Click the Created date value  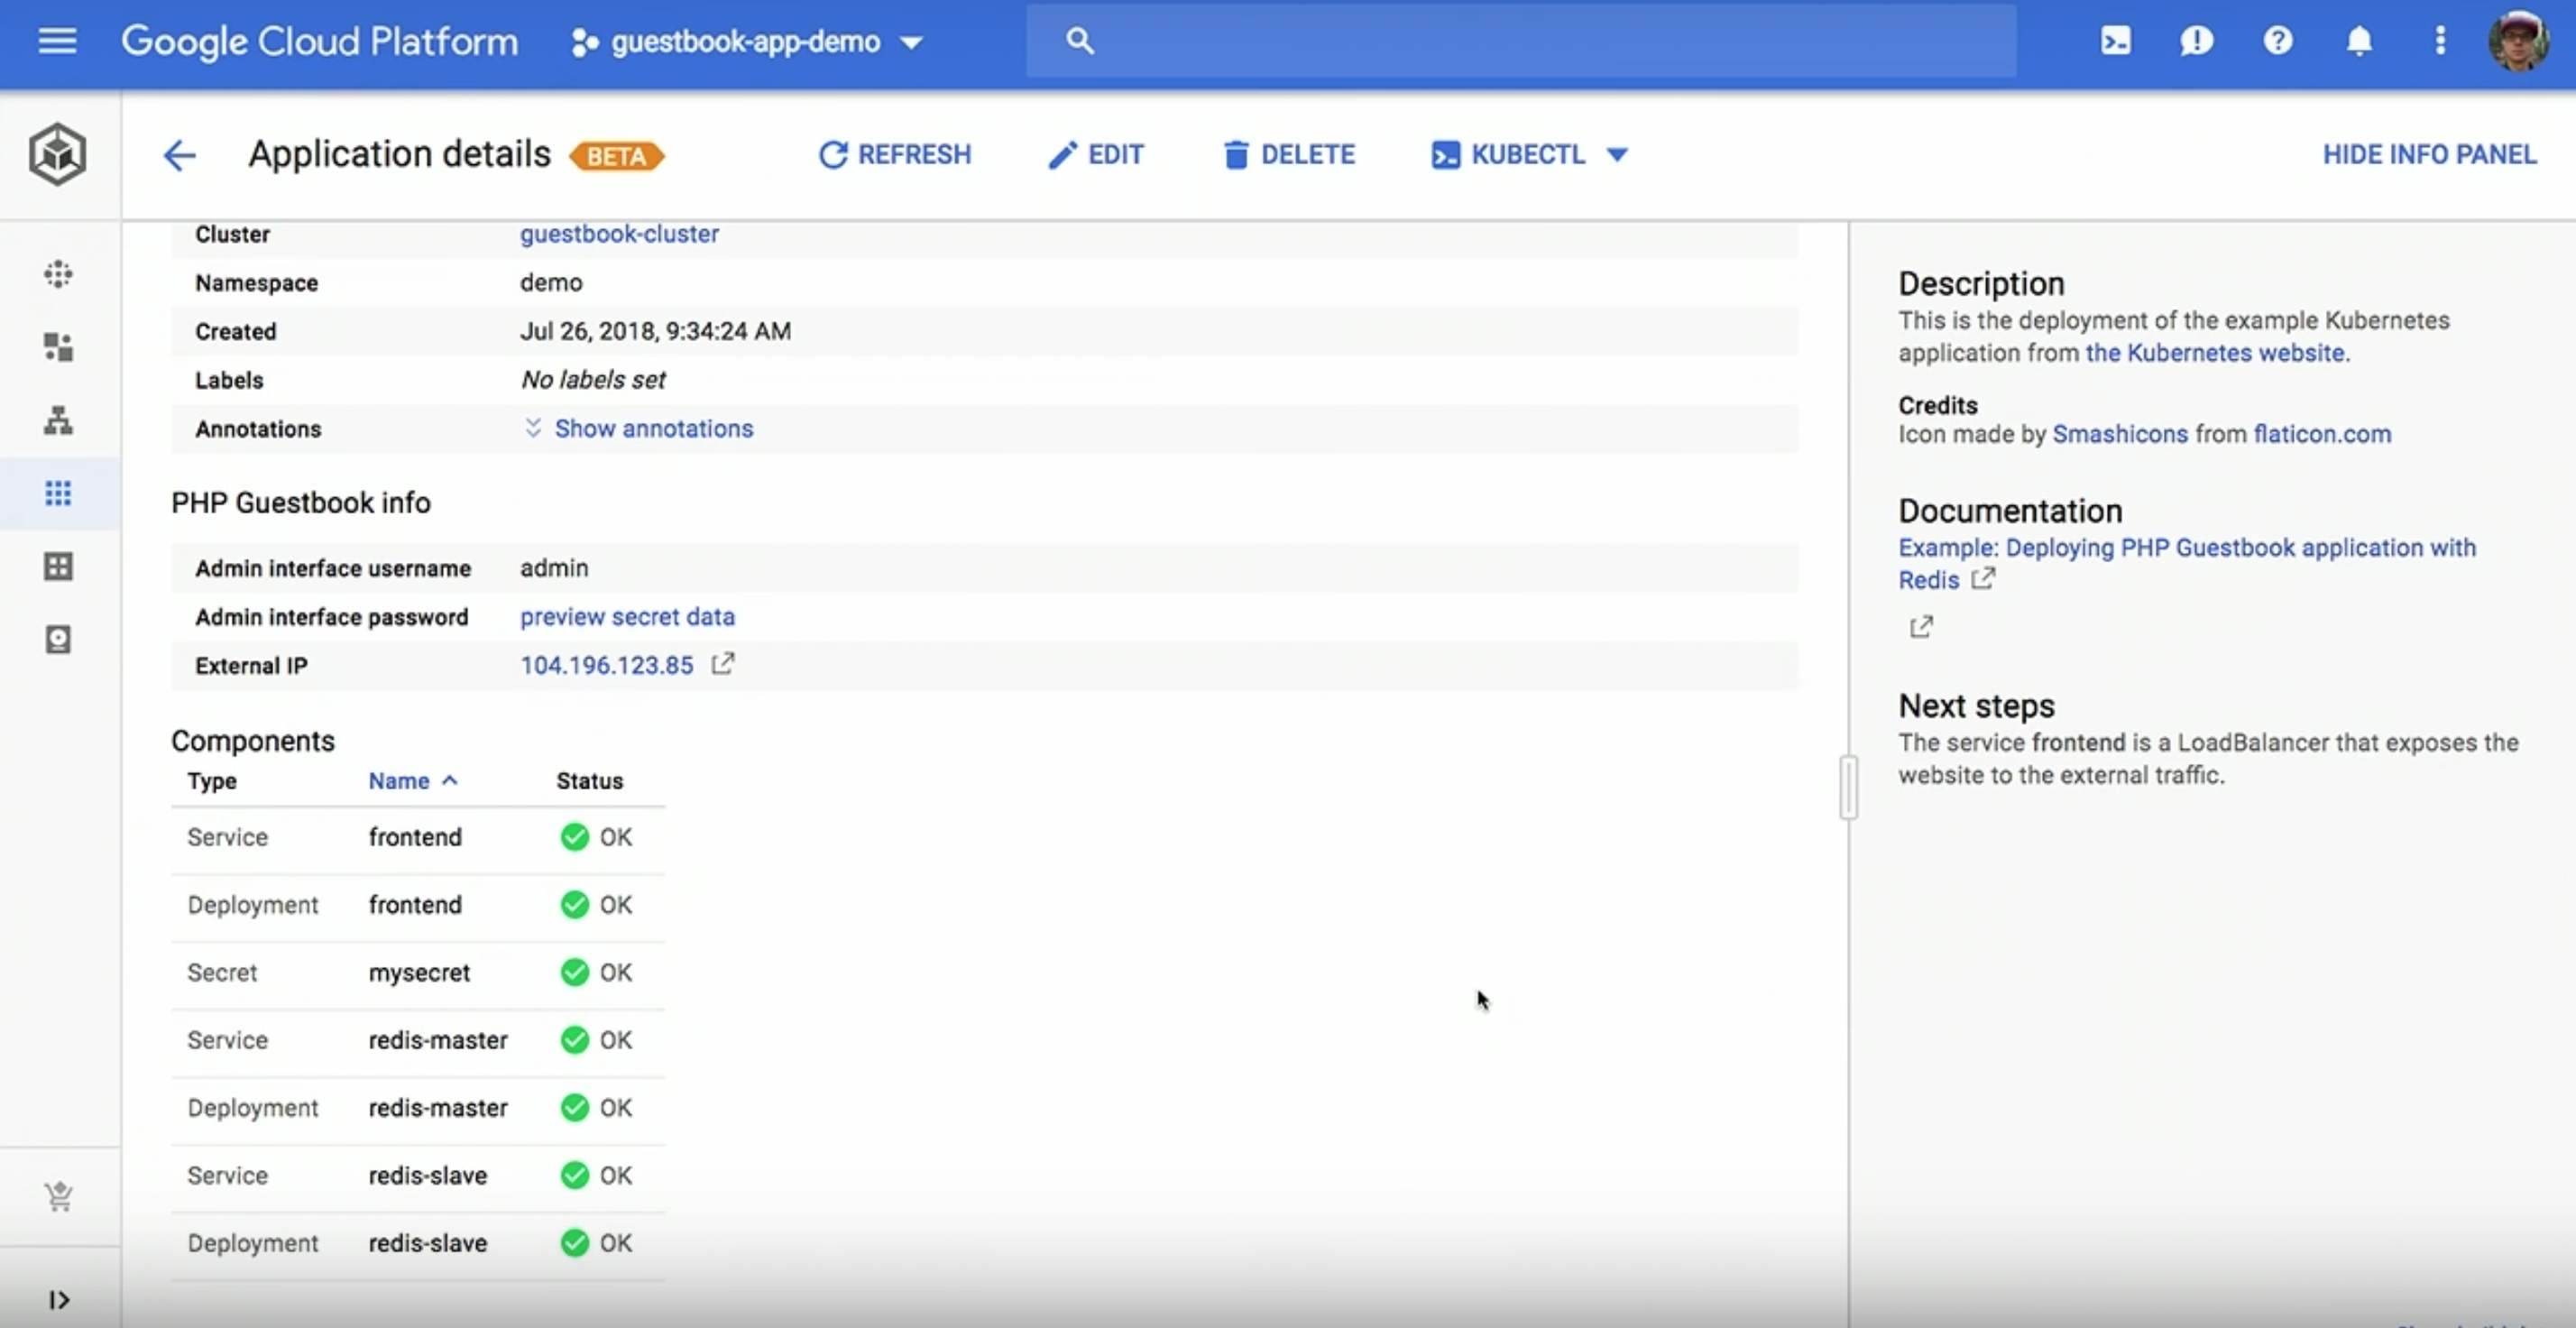(x=655, y=331)
